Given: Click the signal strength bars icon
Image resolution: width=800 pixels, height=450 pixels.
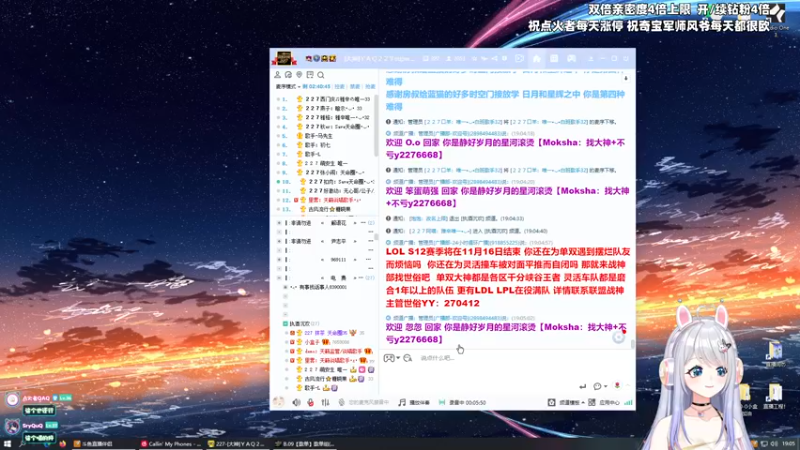Looking at the screenshot, I should [628, 403].
